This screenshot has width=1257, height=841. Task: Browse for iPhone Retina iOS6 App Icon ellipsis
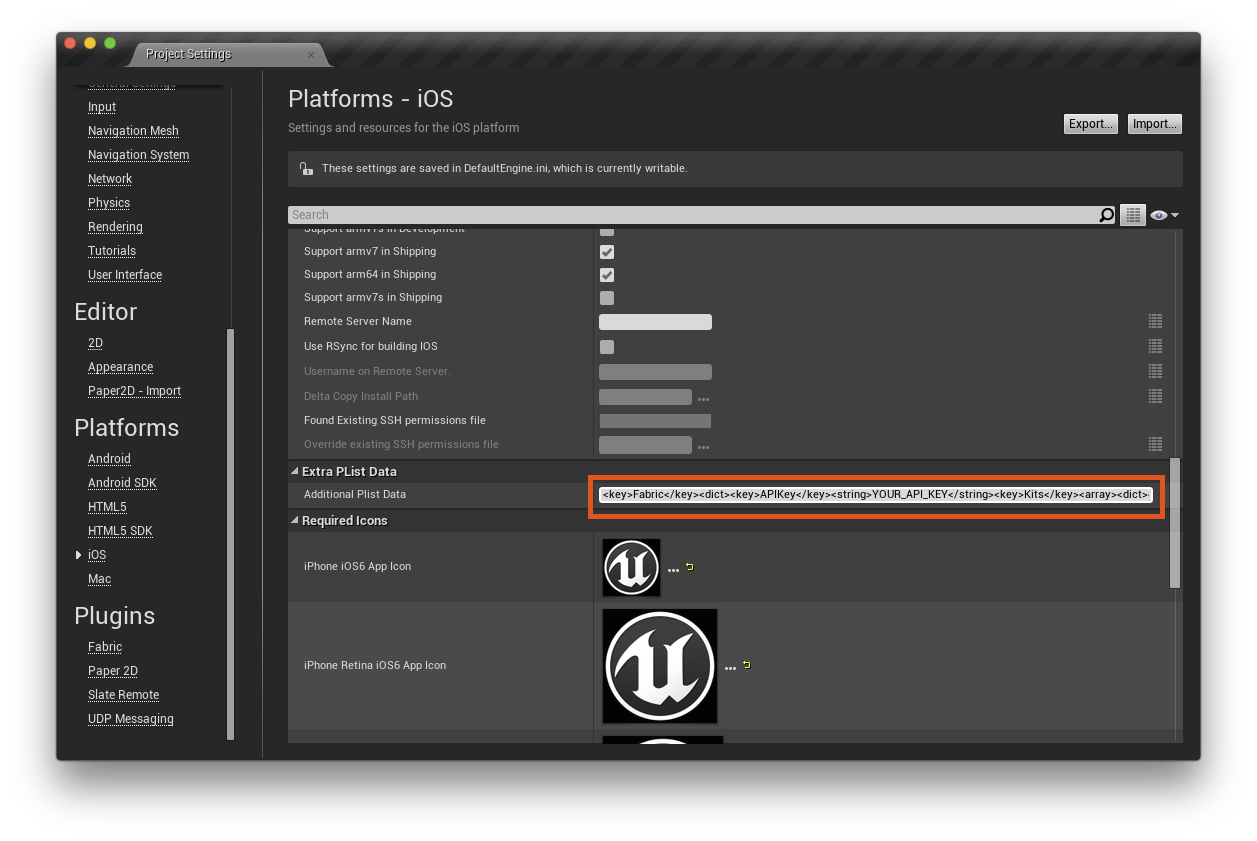730,668
